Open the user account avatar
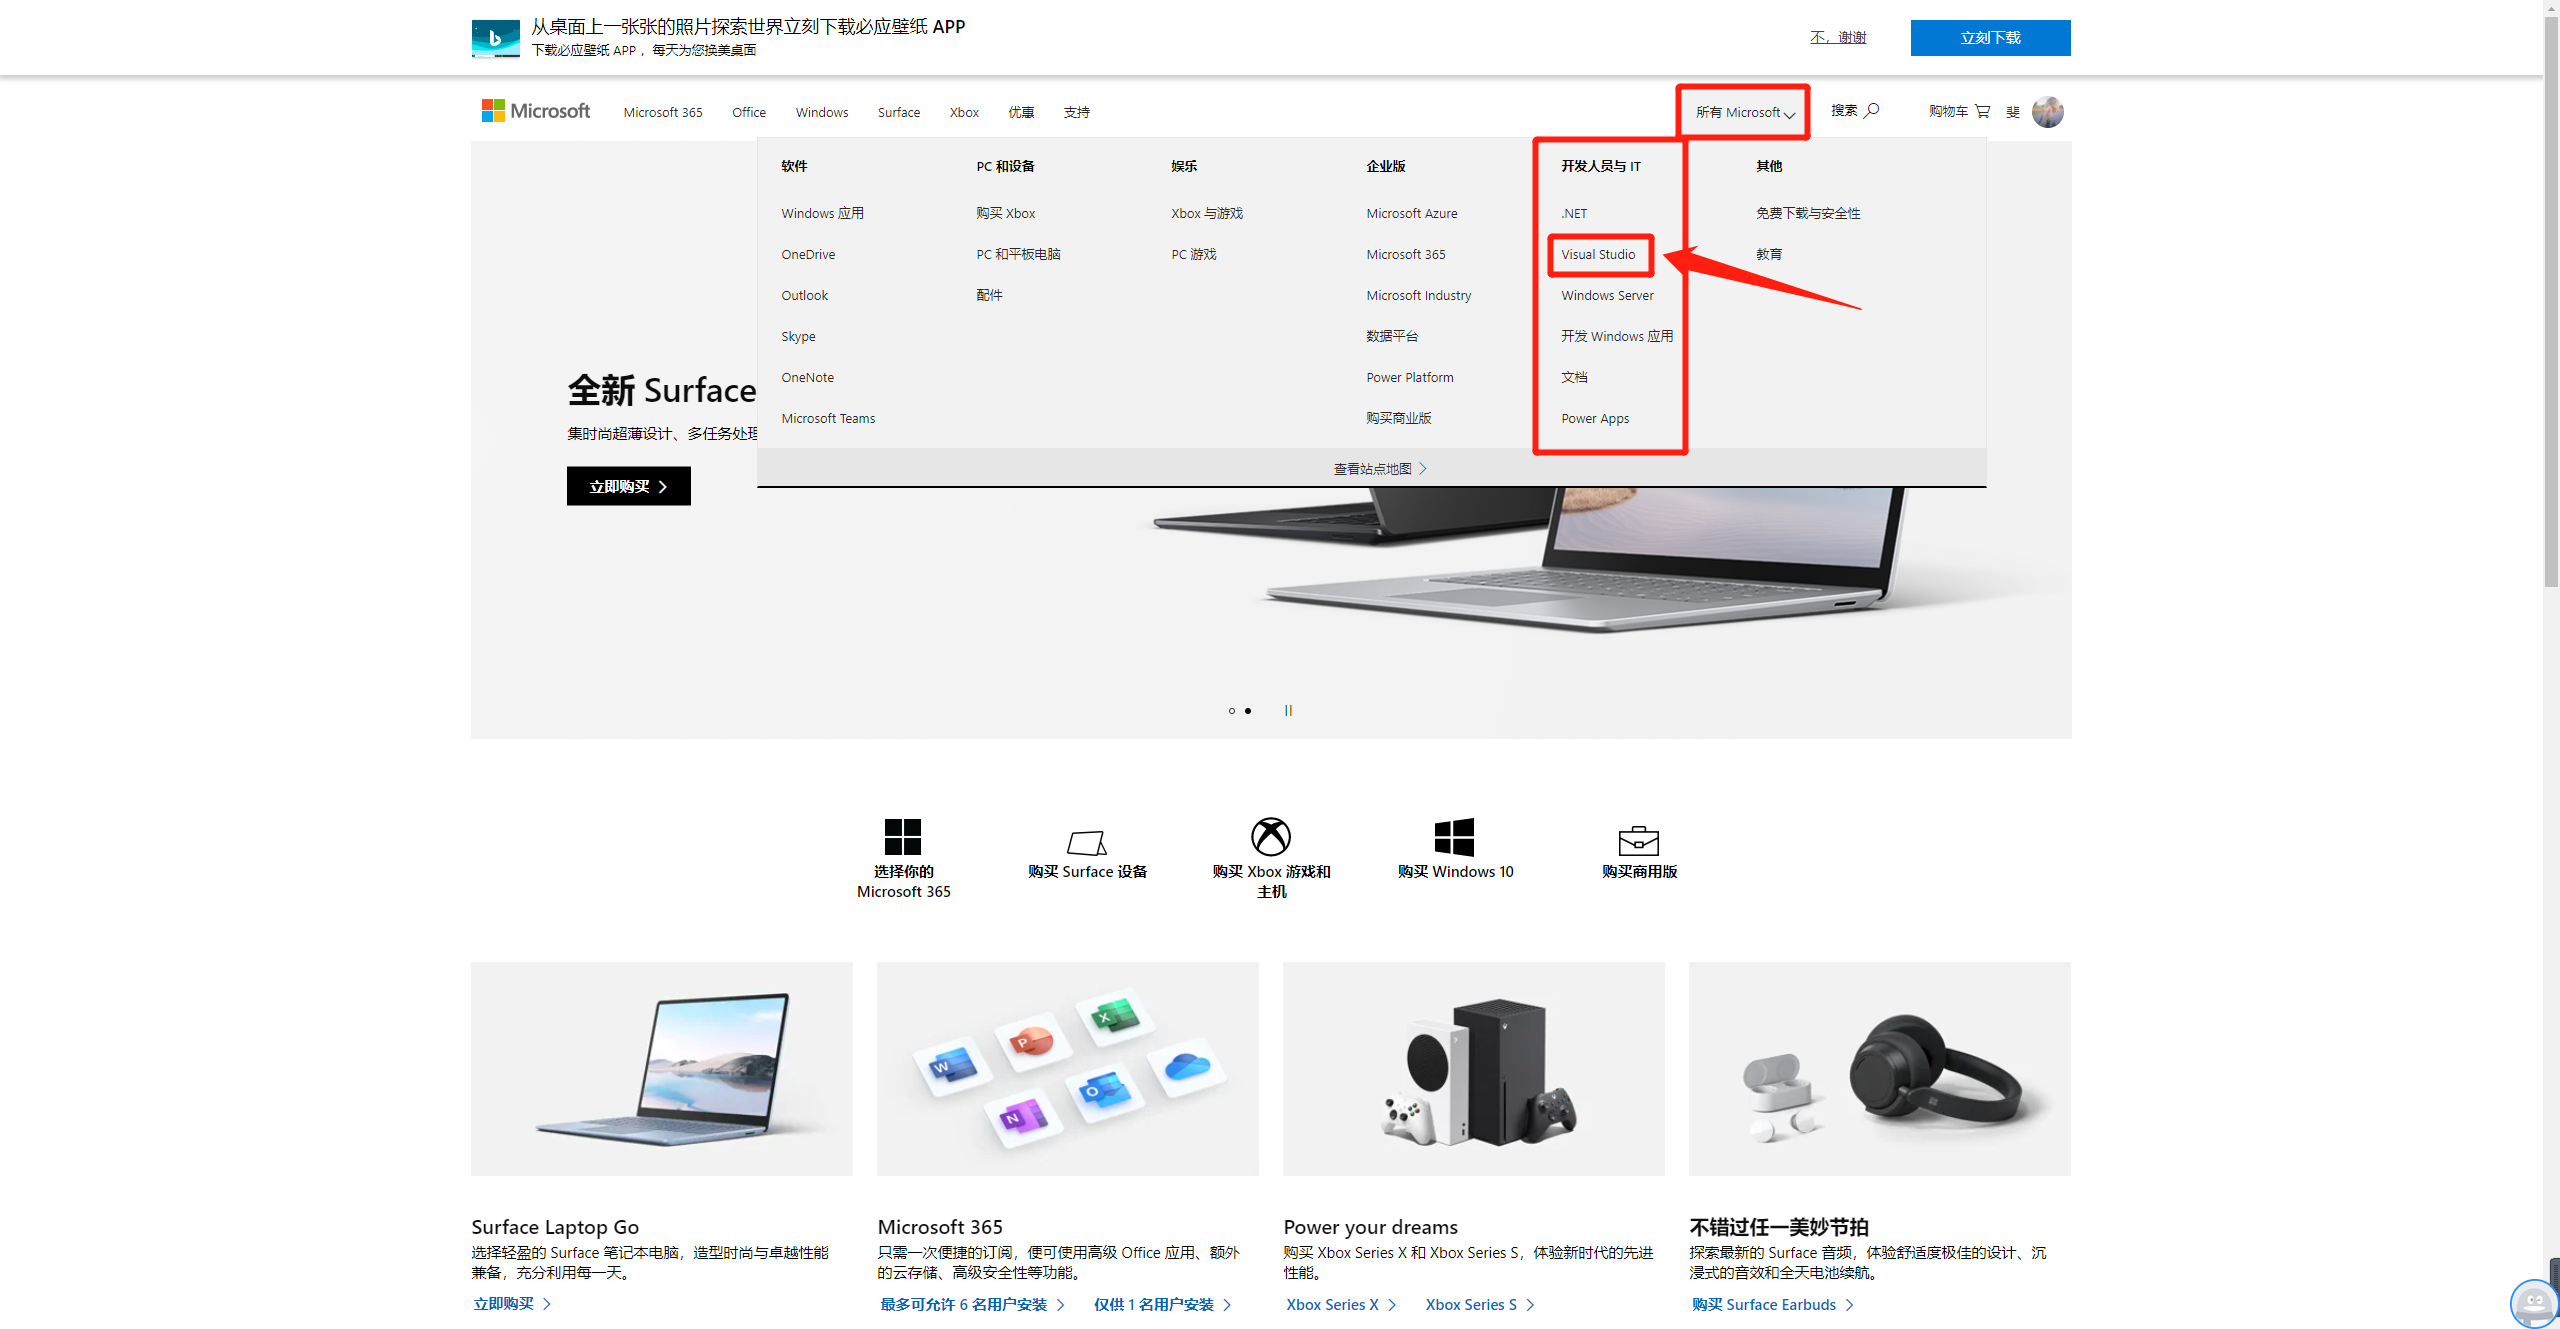Viewport: 2560px width, 1329px height. [2047, 111]
